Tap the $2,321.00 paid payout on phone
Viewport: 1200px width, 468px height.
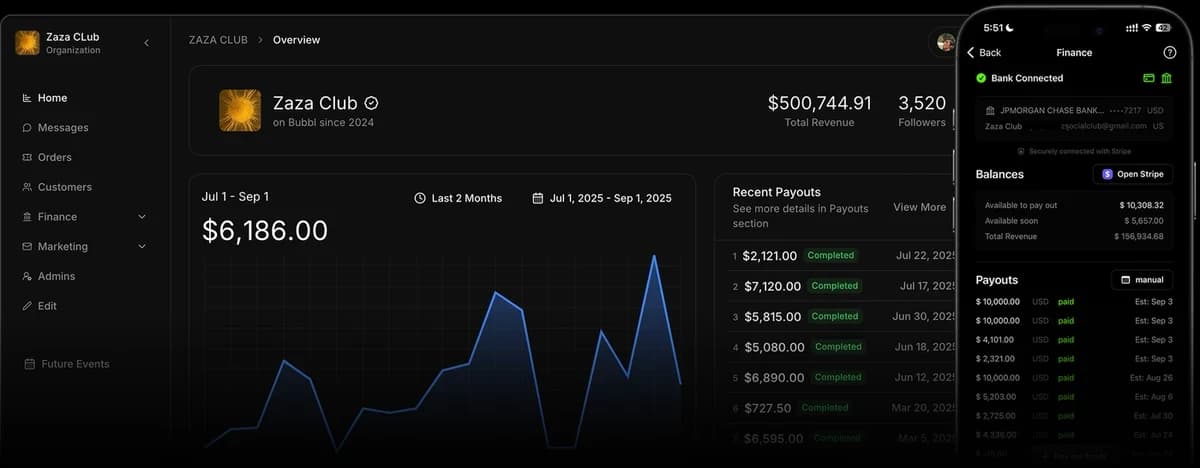pos(1075,359)
